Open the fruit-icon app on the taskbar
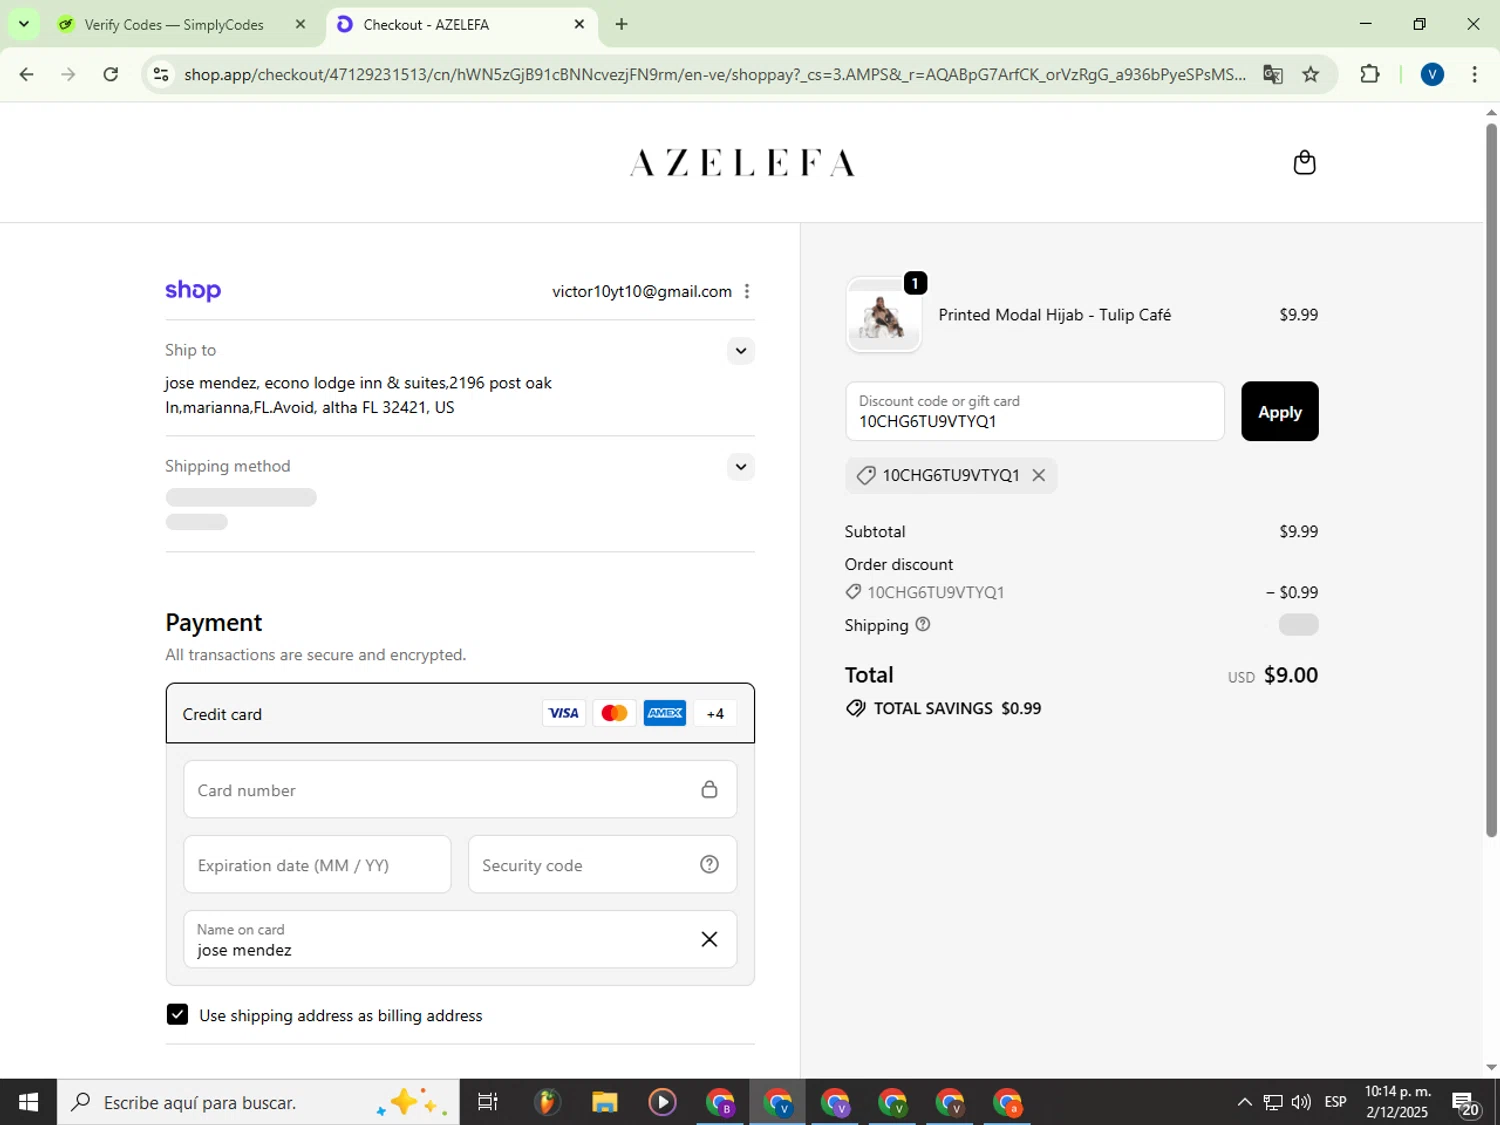The image size is (1500, 1125). 546,1102
